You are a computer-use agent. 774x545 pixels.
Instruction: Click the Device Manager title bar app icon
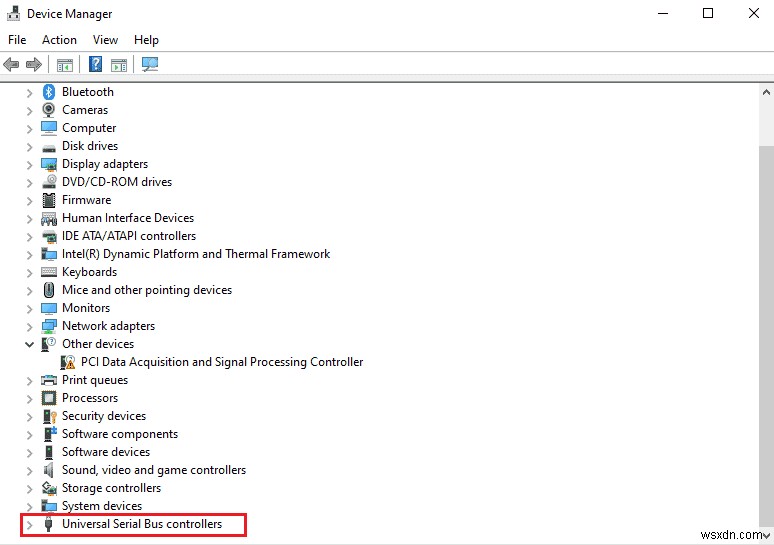coord(14,13)
